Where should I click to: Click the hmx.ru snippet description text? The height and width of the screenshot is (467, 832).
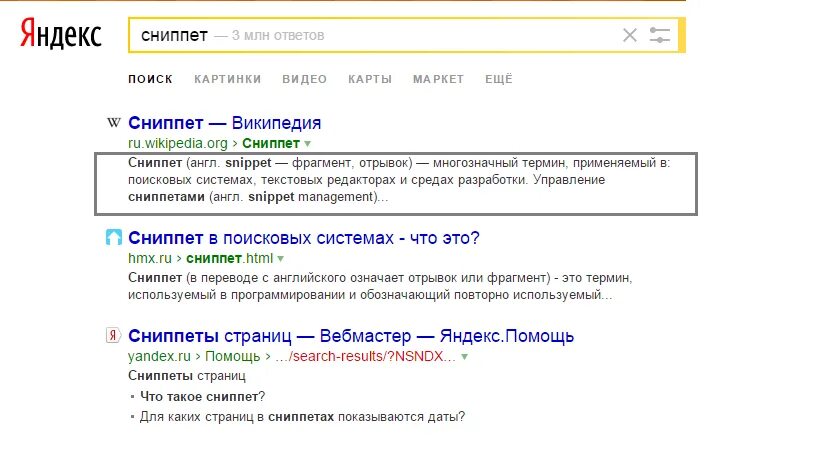click(380, 286)
